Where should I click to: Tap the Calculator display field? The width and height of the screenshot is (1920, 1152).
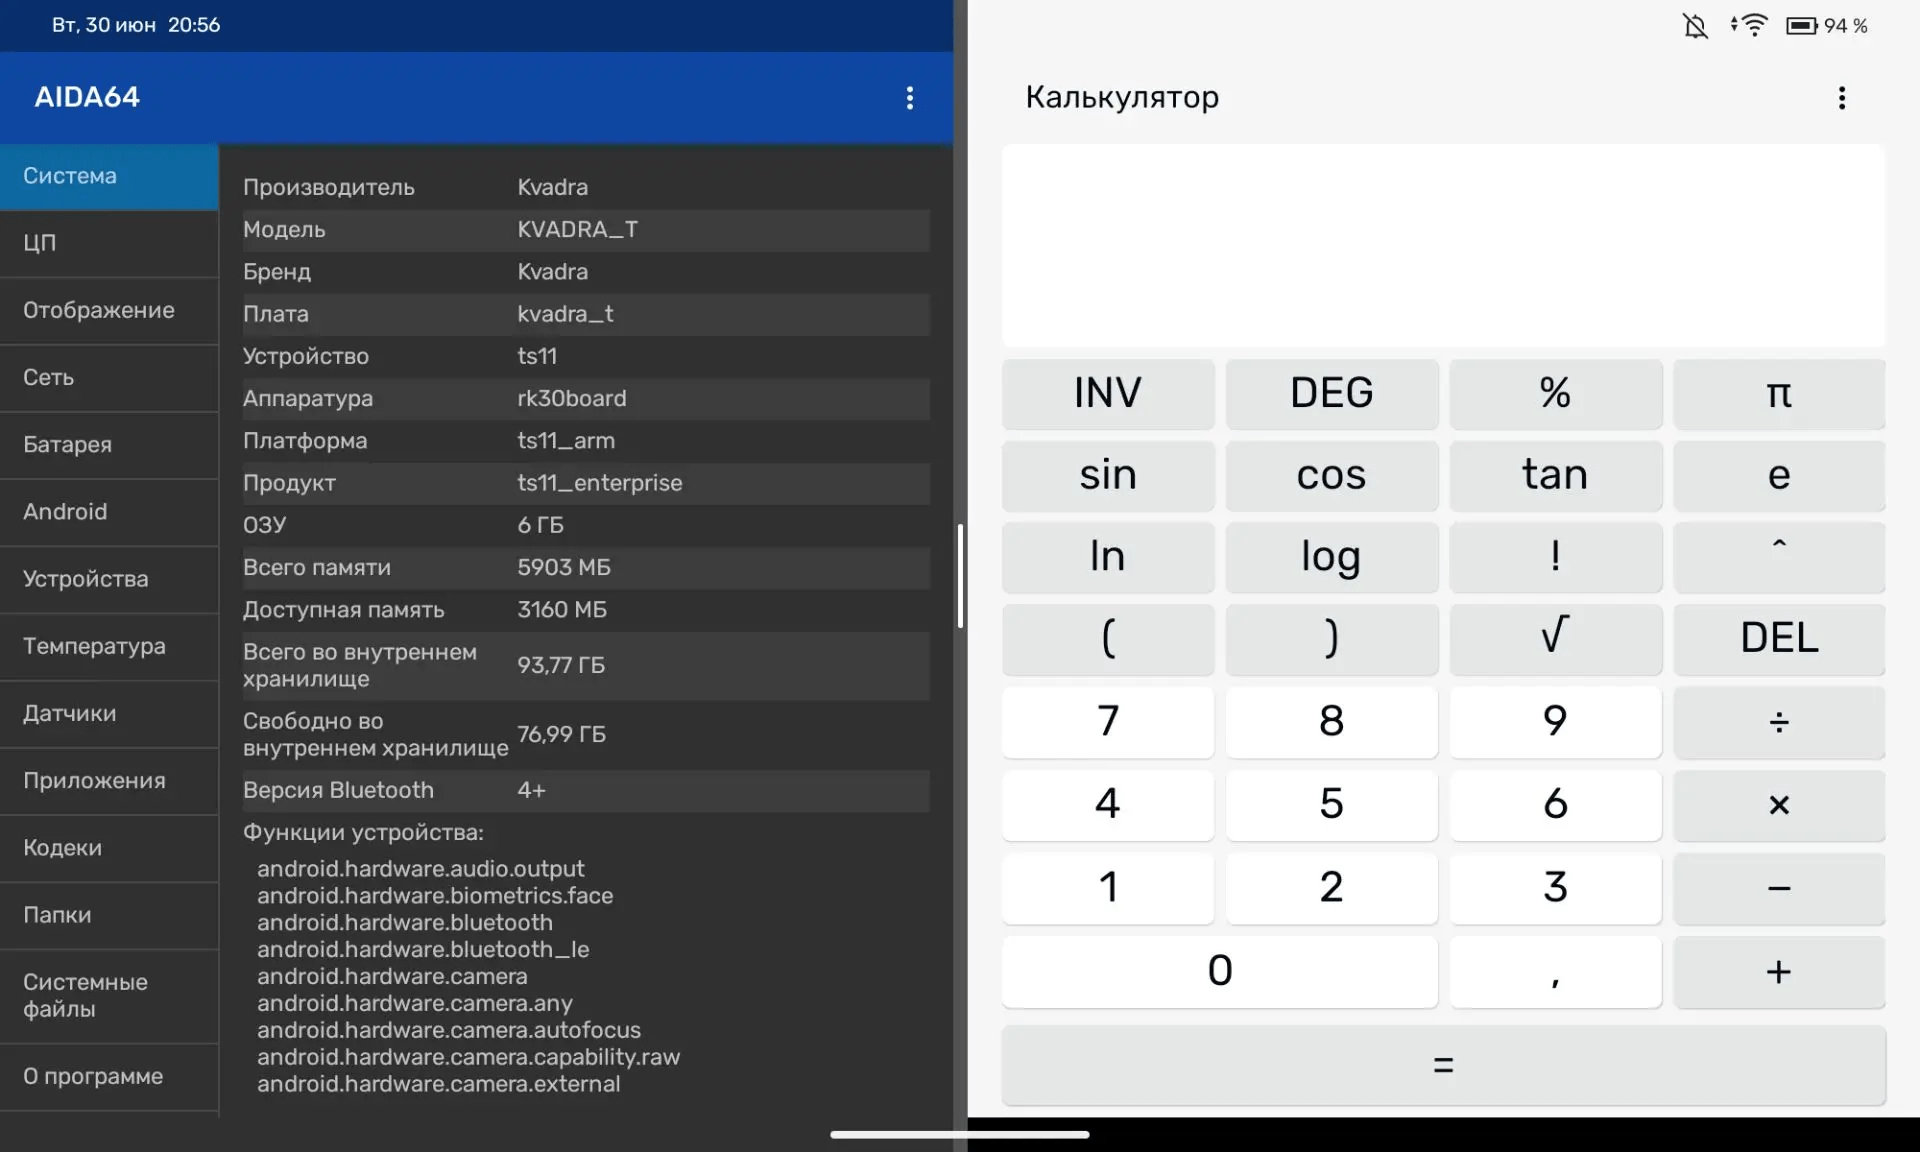(x=1443, y=246)
